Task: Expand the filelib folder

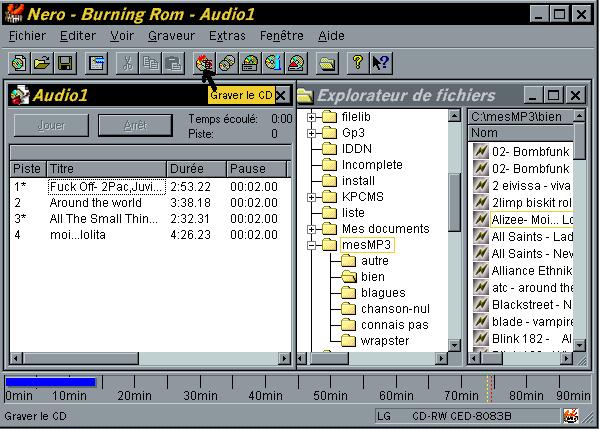Action: tap(311, 117)
